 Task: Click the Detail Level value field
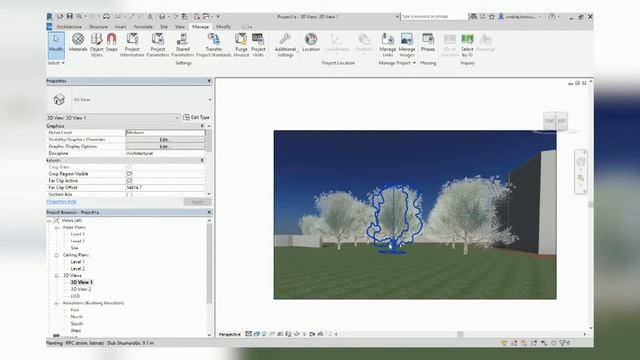[x=165, y=132]
